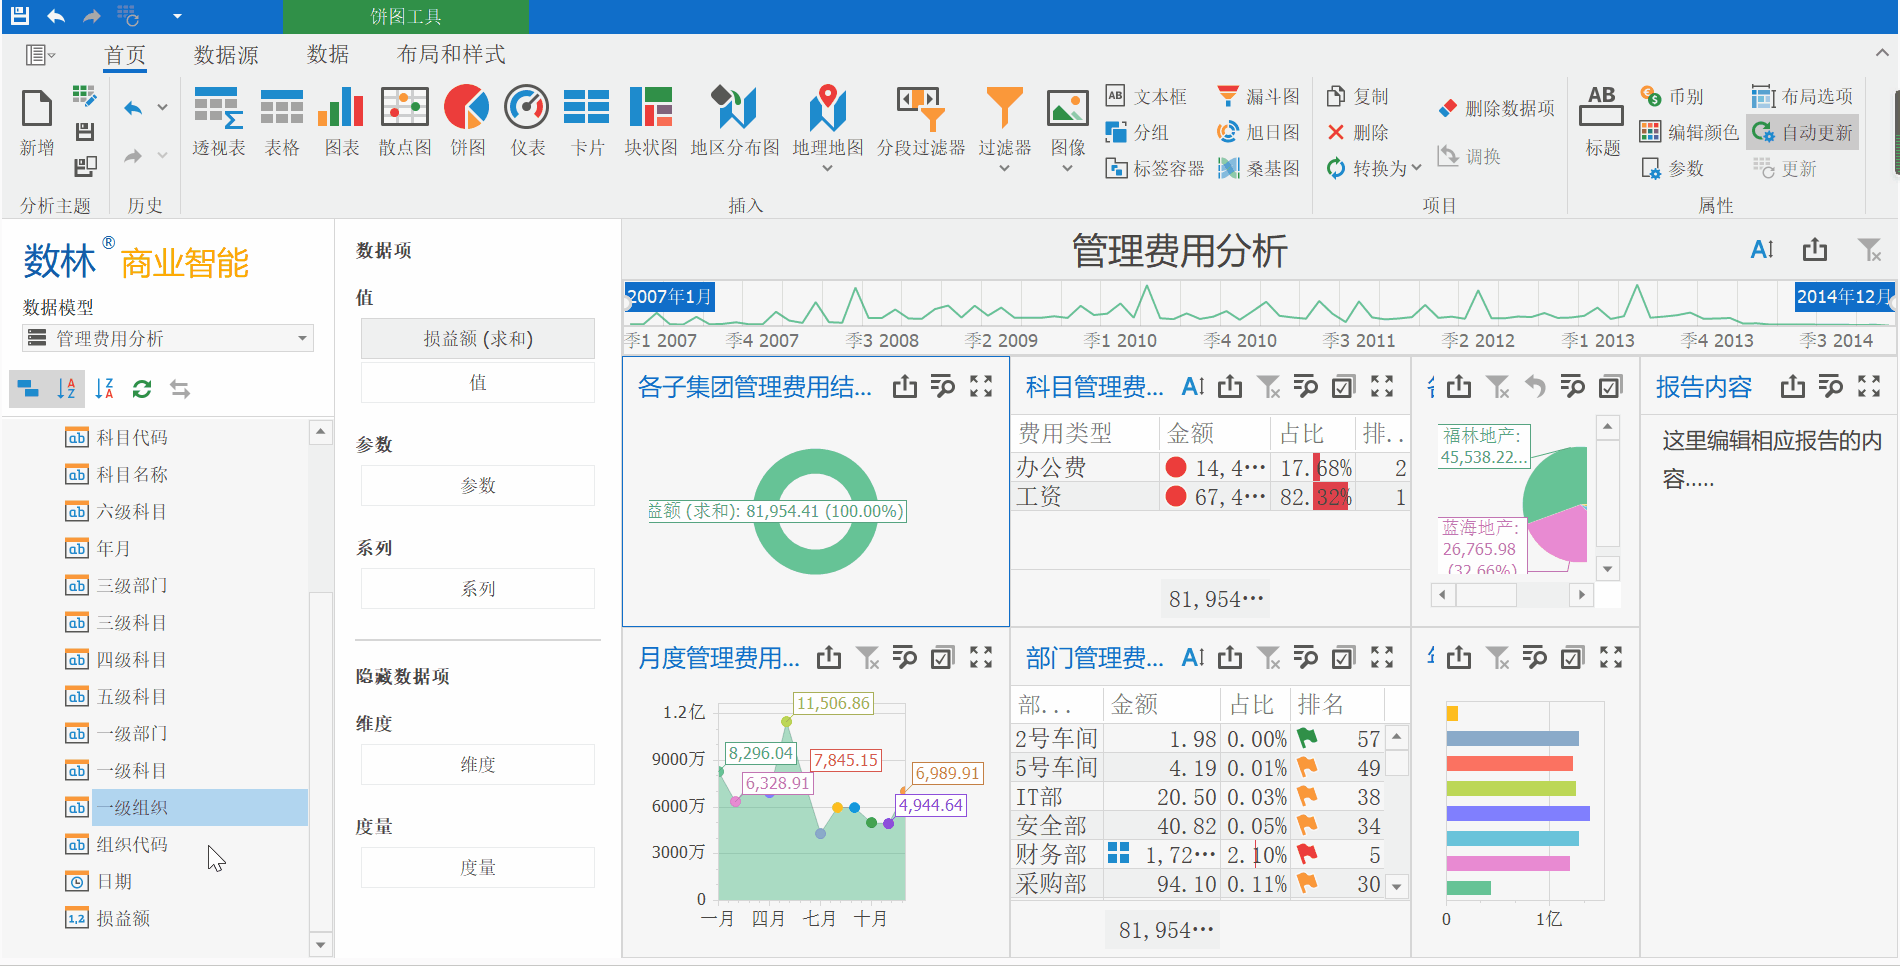The height and width of the screenshot is (966, 1900).
Task: Insert a pie chart (饼图)
Action: pos(467,122)
